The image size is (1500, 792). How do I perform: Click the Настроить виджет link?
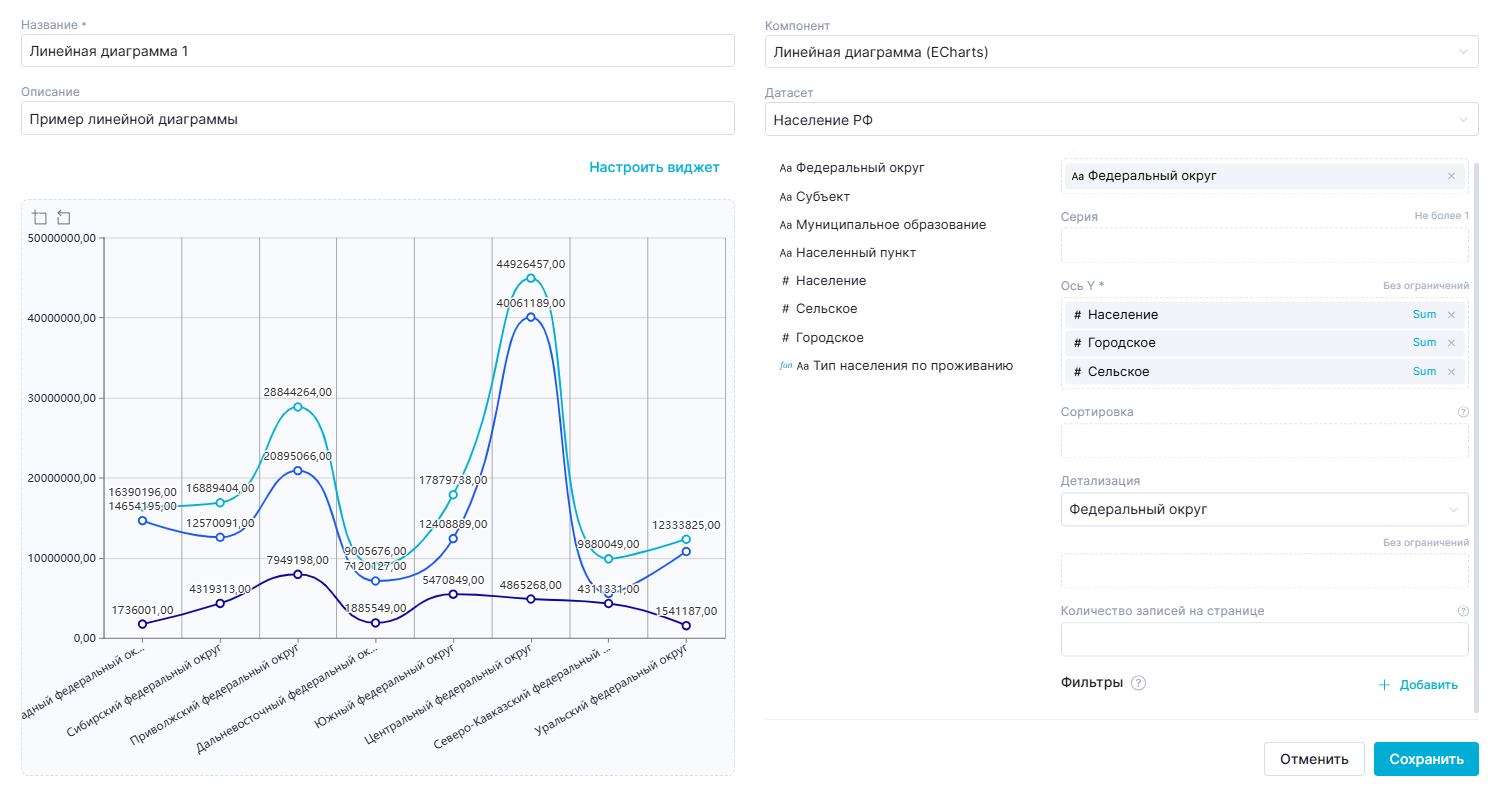[654, 167]
